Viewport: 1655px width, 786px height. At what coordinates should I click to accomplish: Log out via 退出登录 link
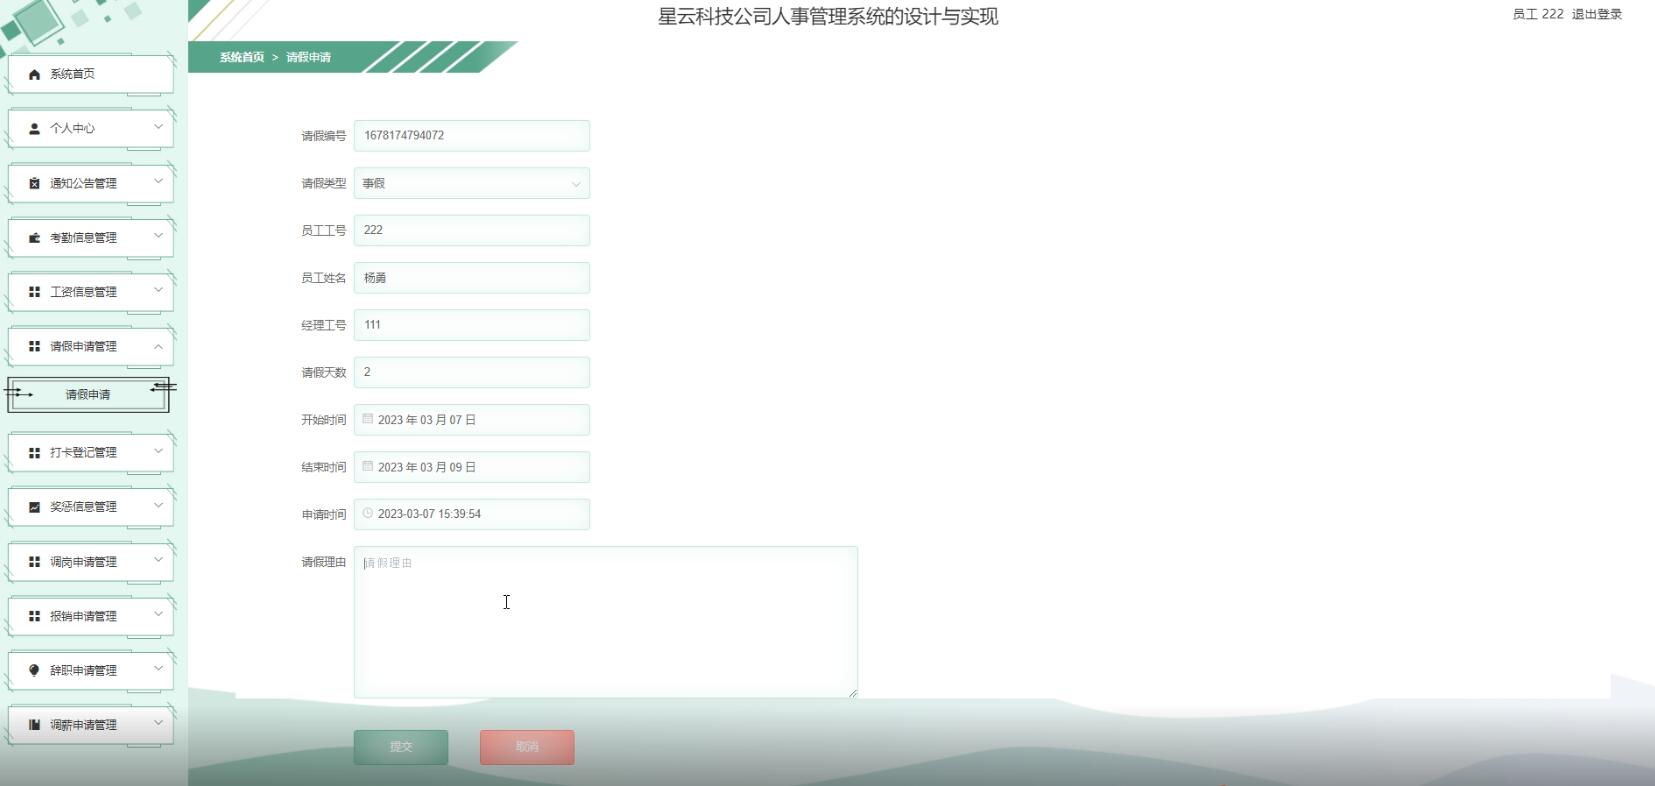point(1597,14)
